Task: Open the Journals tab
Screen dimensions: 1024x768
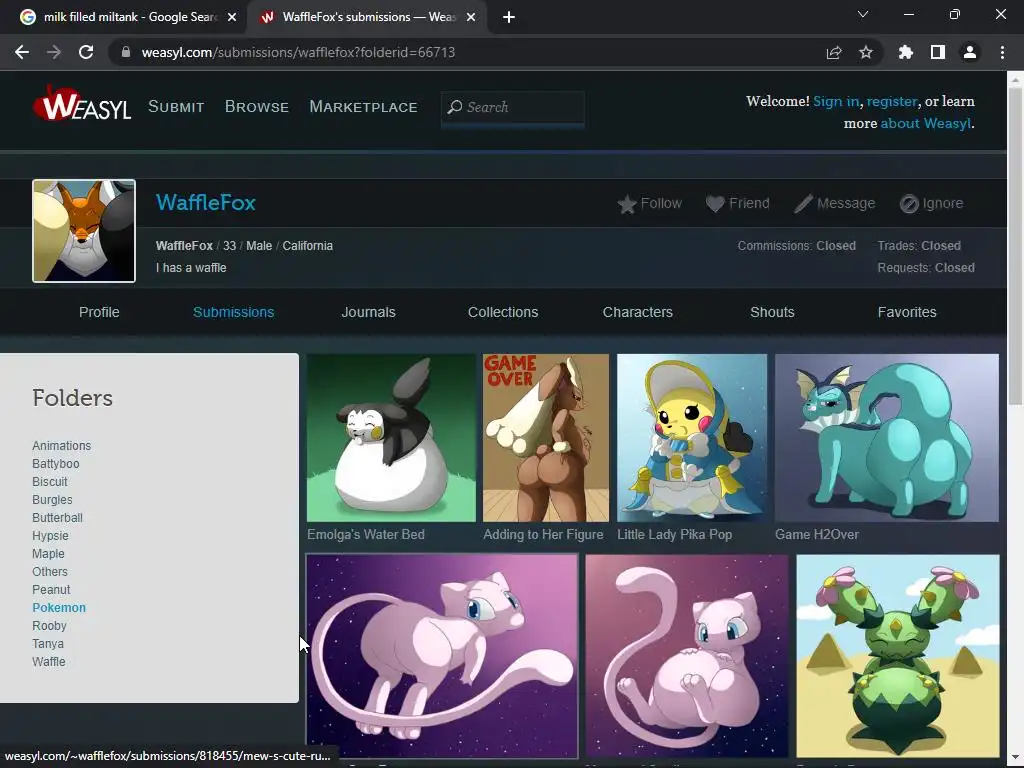Action: (x=368, y=312)
